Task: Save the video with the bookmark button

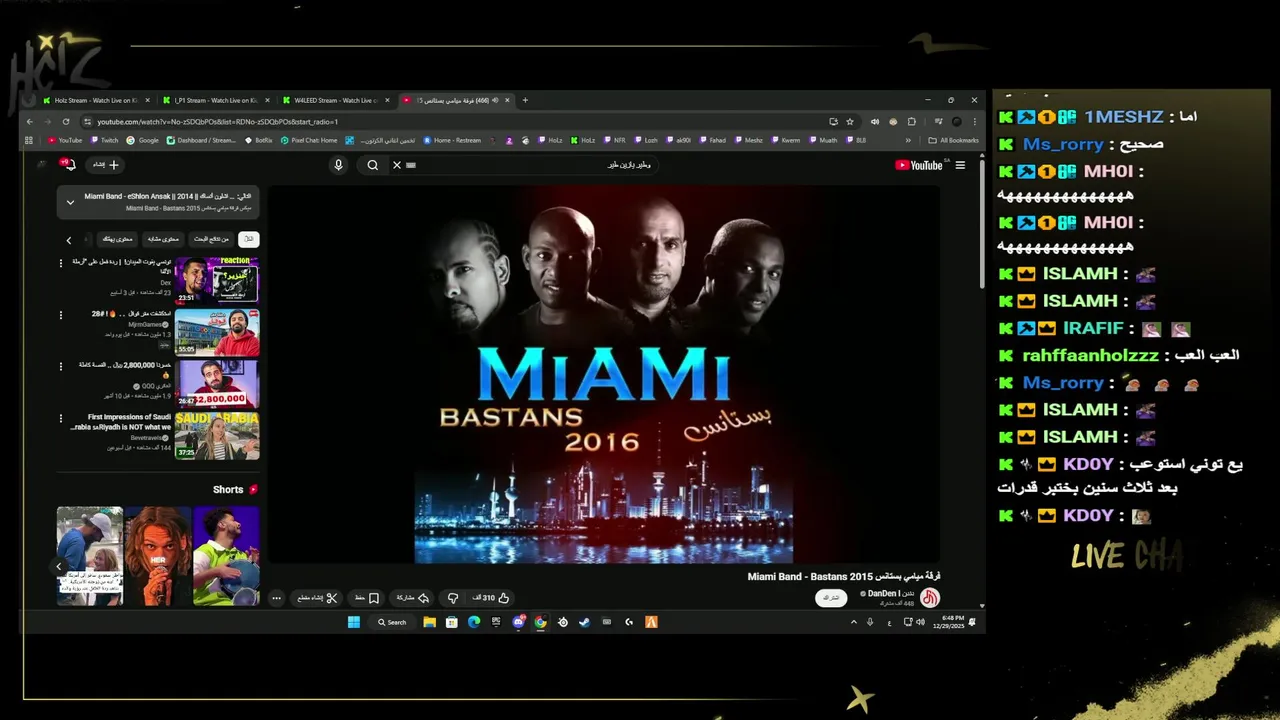Action: pos(366,598)
